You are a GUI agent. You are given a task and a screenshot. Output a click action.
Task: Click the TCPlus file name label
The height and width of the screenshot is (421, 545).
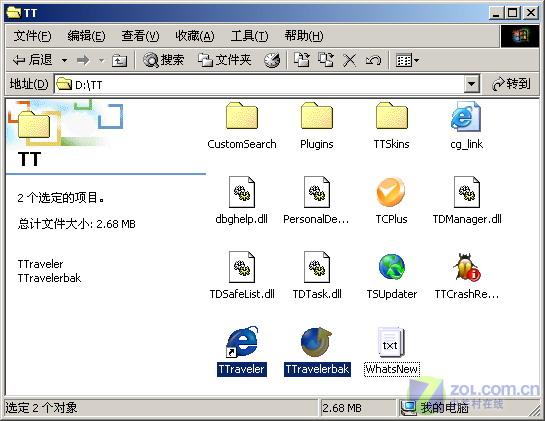(391, 219)
